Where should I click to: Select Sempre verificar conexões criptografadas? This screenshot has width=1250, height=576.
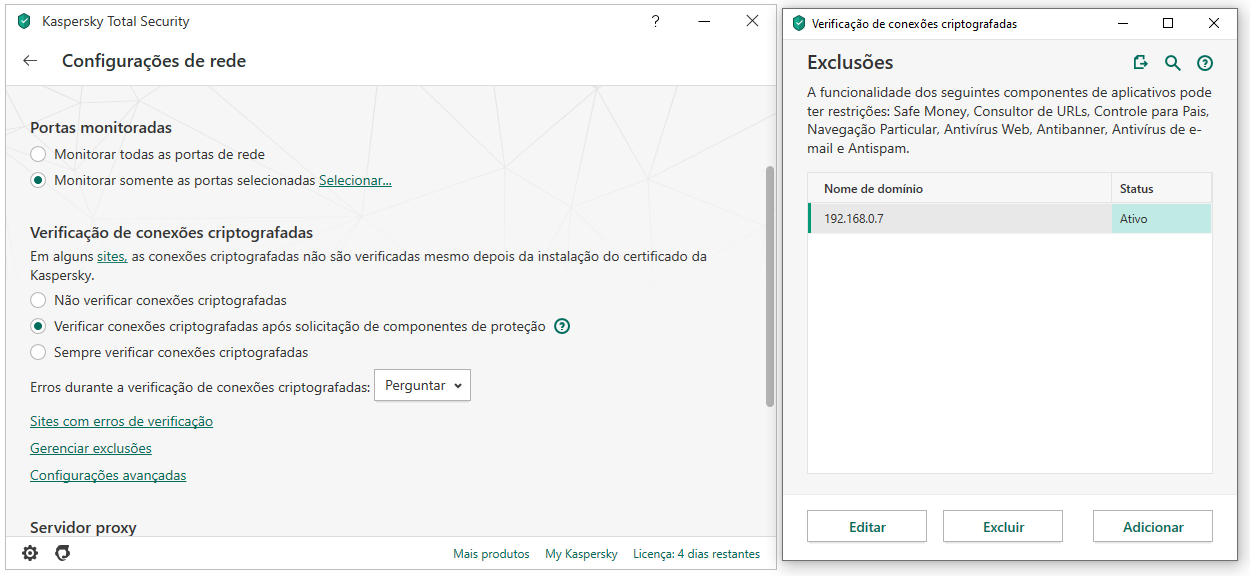[x=38, y=352]
